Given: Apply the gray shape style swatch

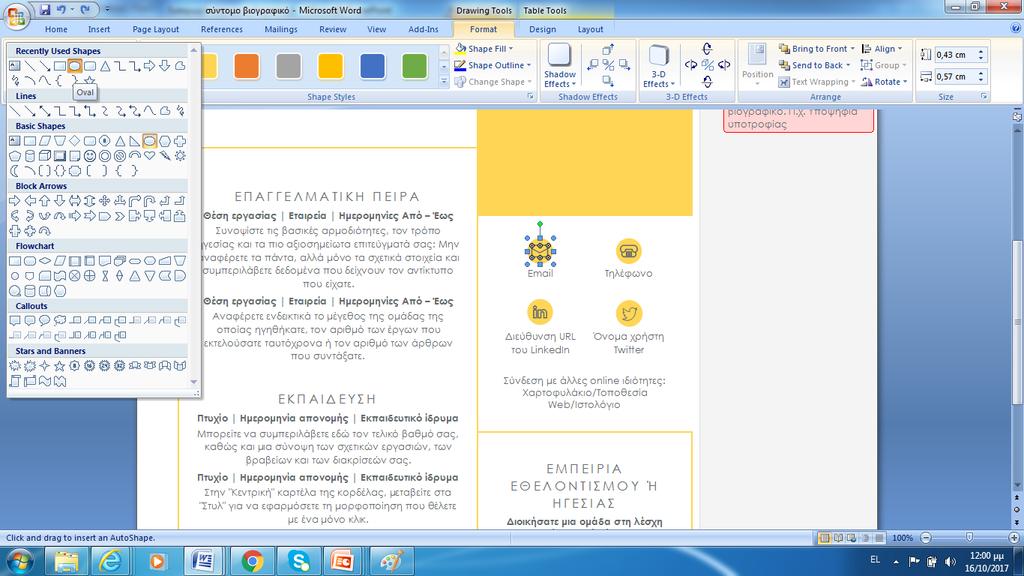Looking at the screenshot, I should (288, 66).
